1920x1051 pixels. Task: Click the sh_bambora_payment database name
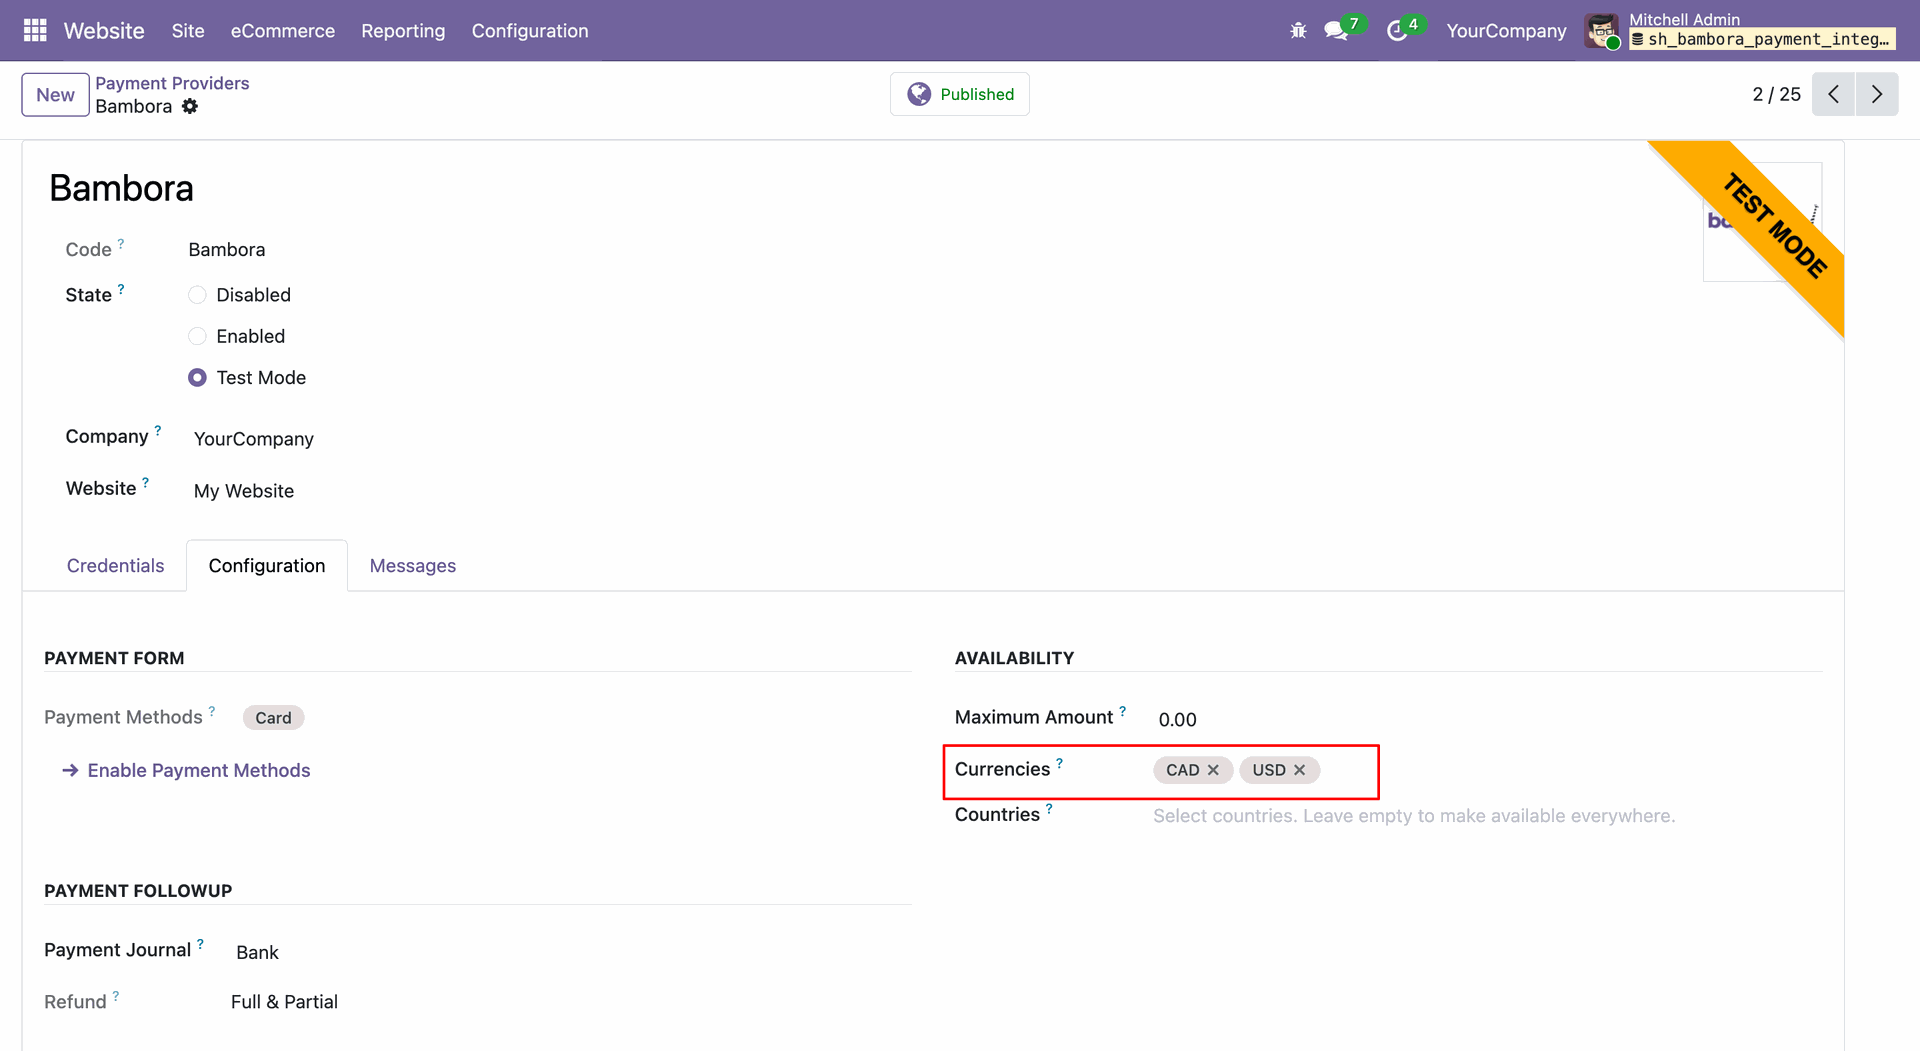[x=1762, y=40]
